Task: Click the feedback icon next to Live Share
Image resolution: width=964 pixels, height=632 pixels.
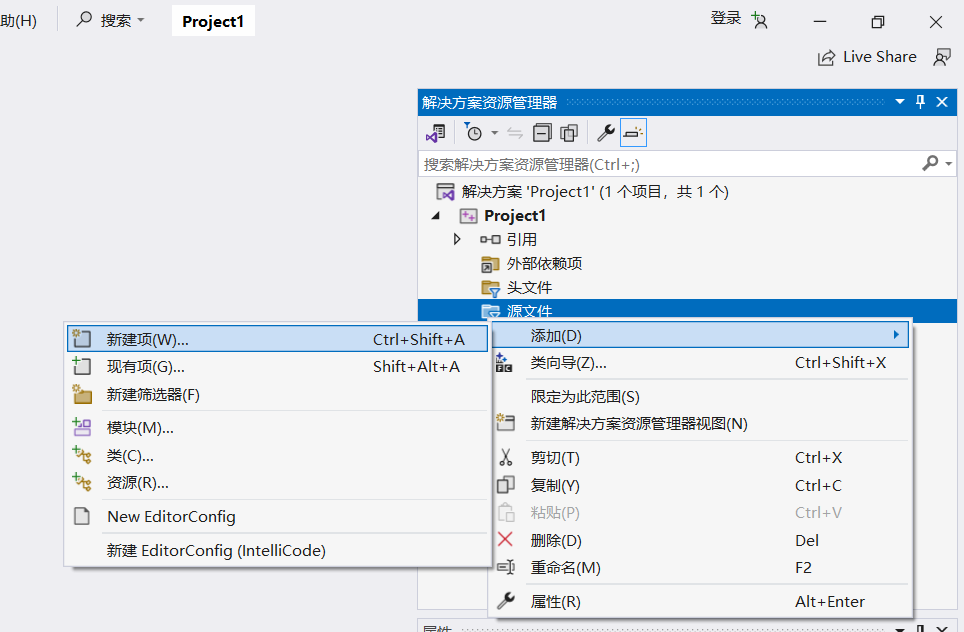Action: pyautogui.click(x=941, y=57)
